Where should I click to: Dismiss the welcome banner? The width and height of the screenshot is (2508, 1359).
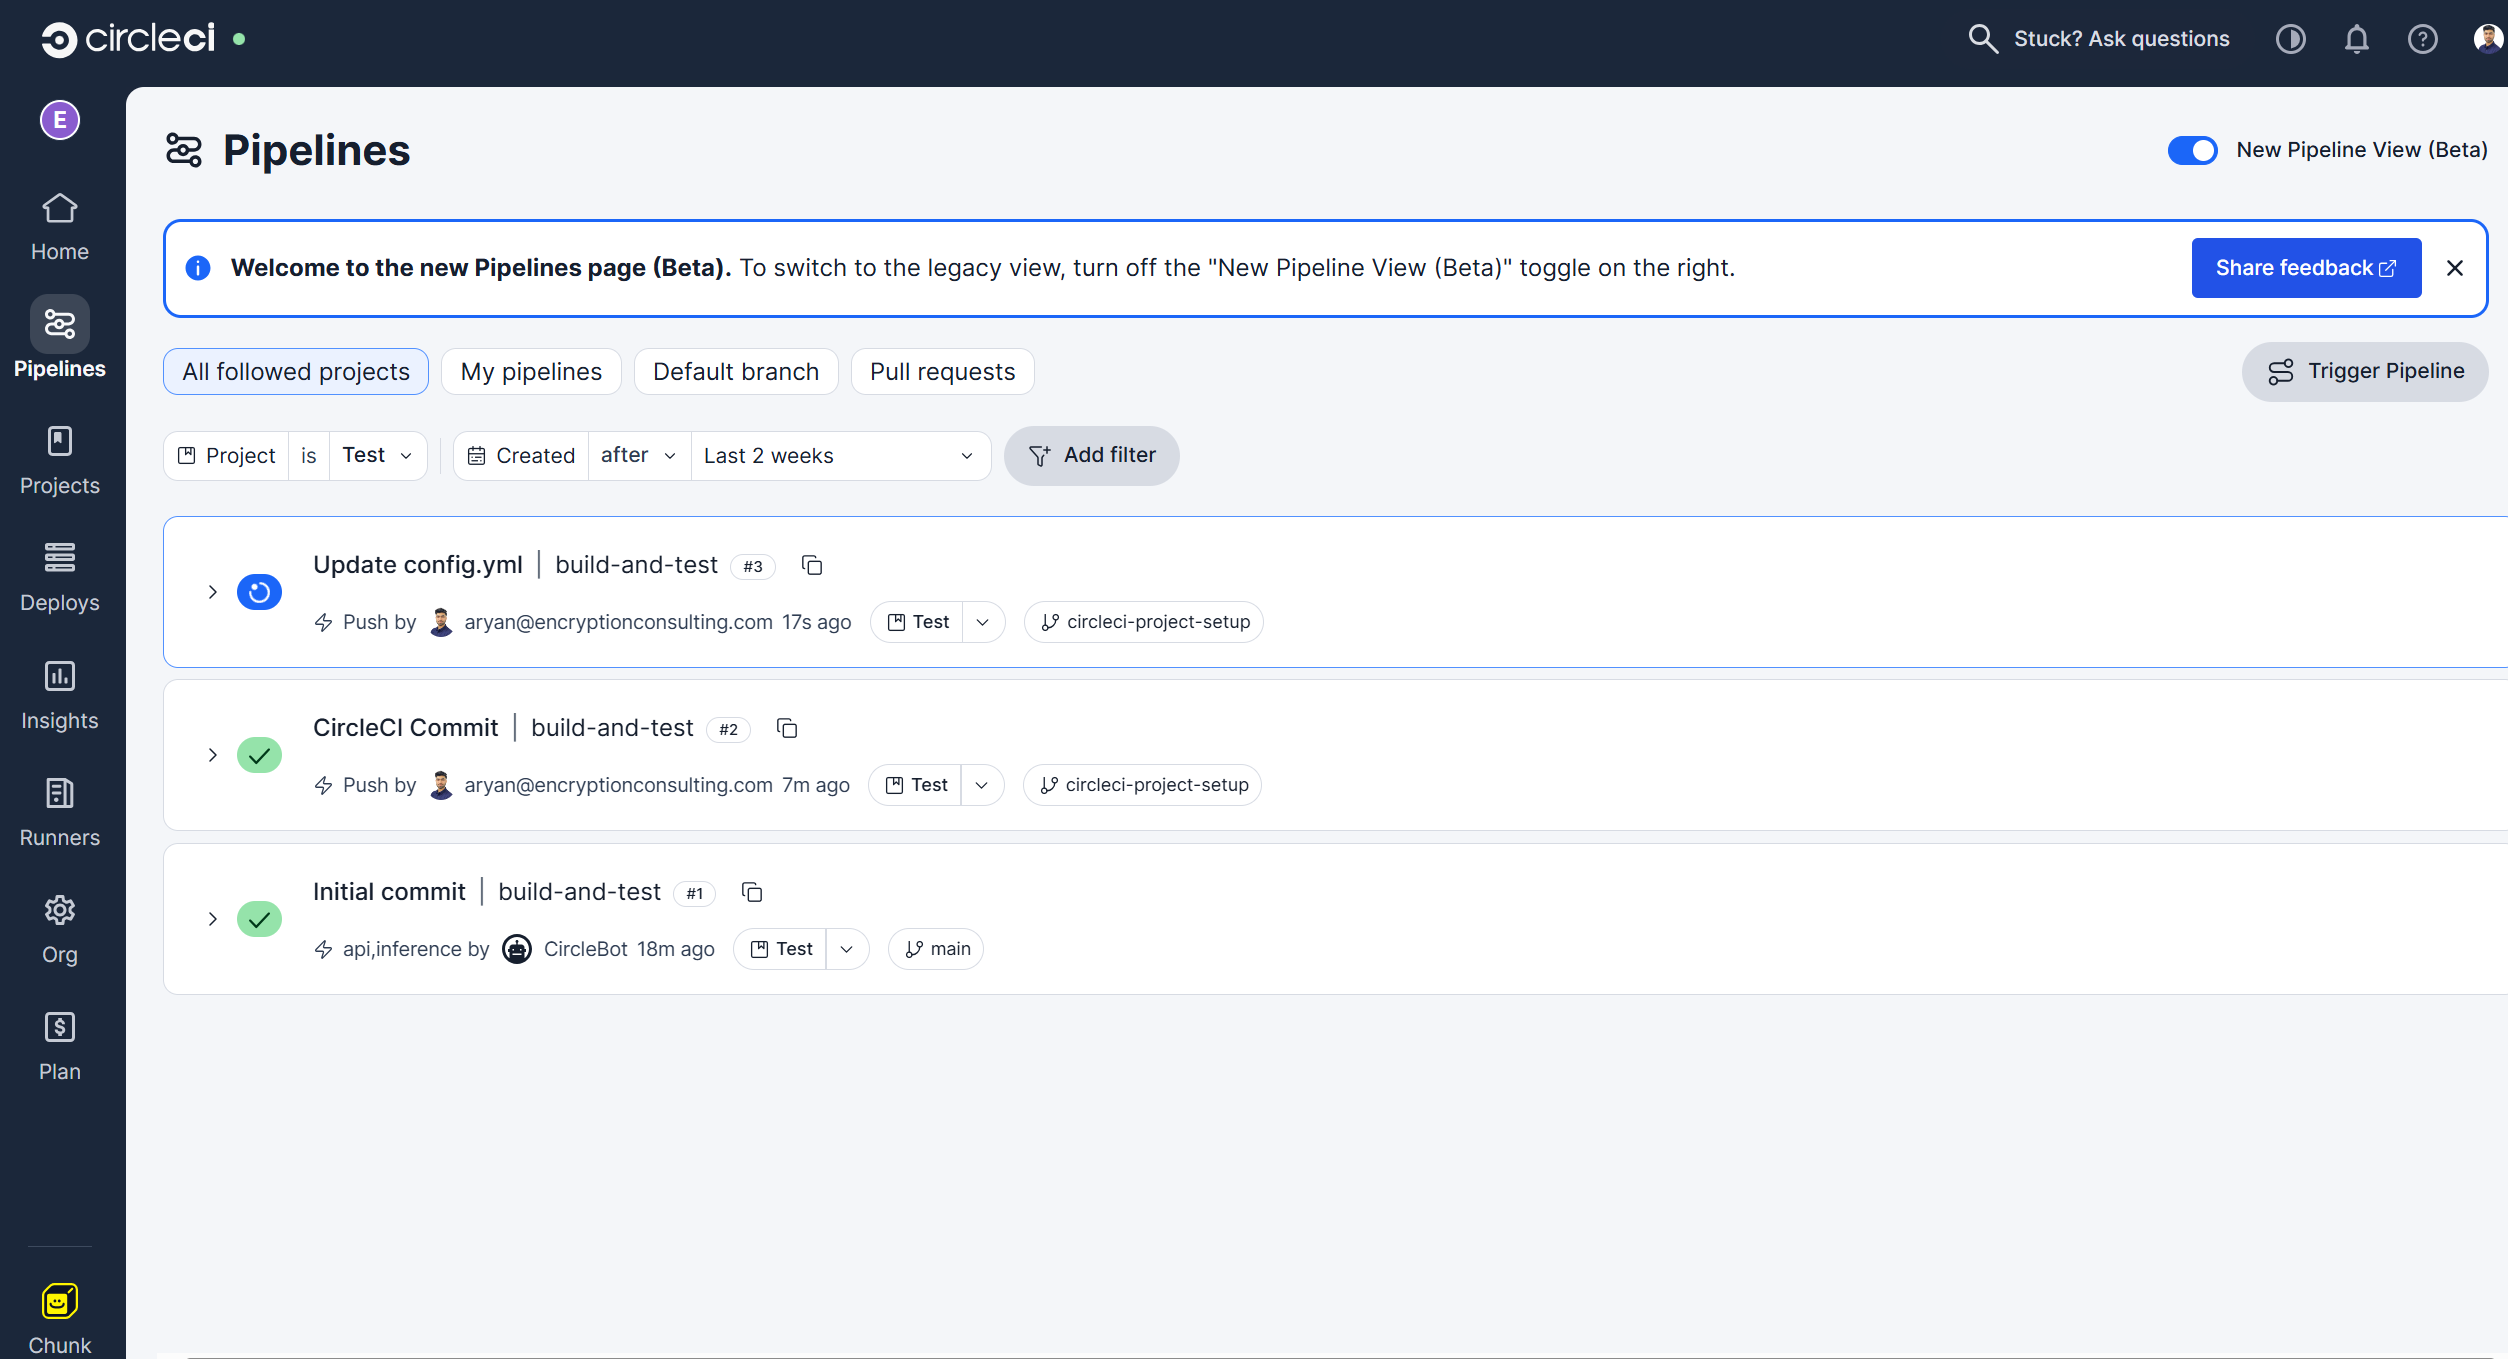(2455, 268)
